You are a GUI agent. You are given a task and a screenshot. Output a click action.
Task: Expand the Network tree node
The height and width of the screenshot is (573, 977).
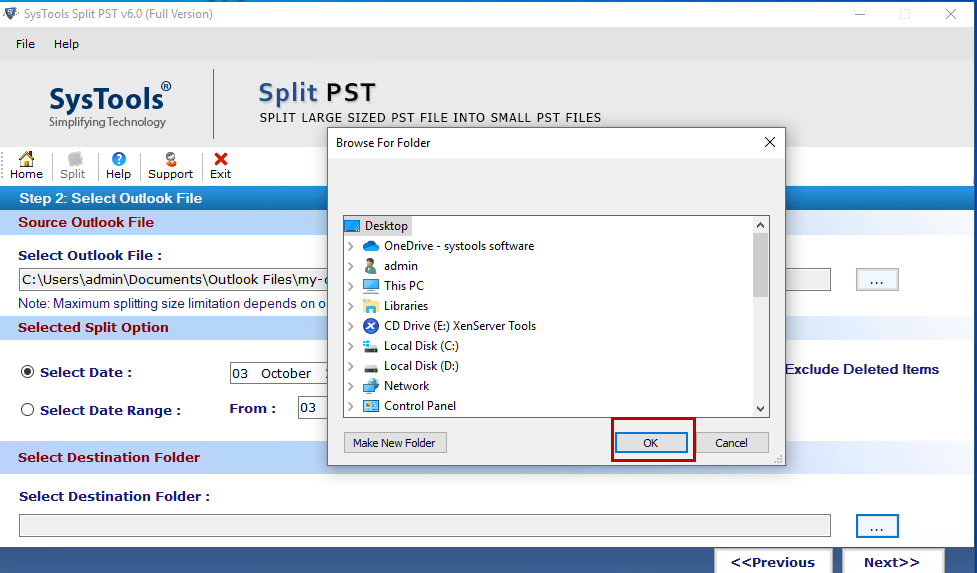(x=351, y=386)
